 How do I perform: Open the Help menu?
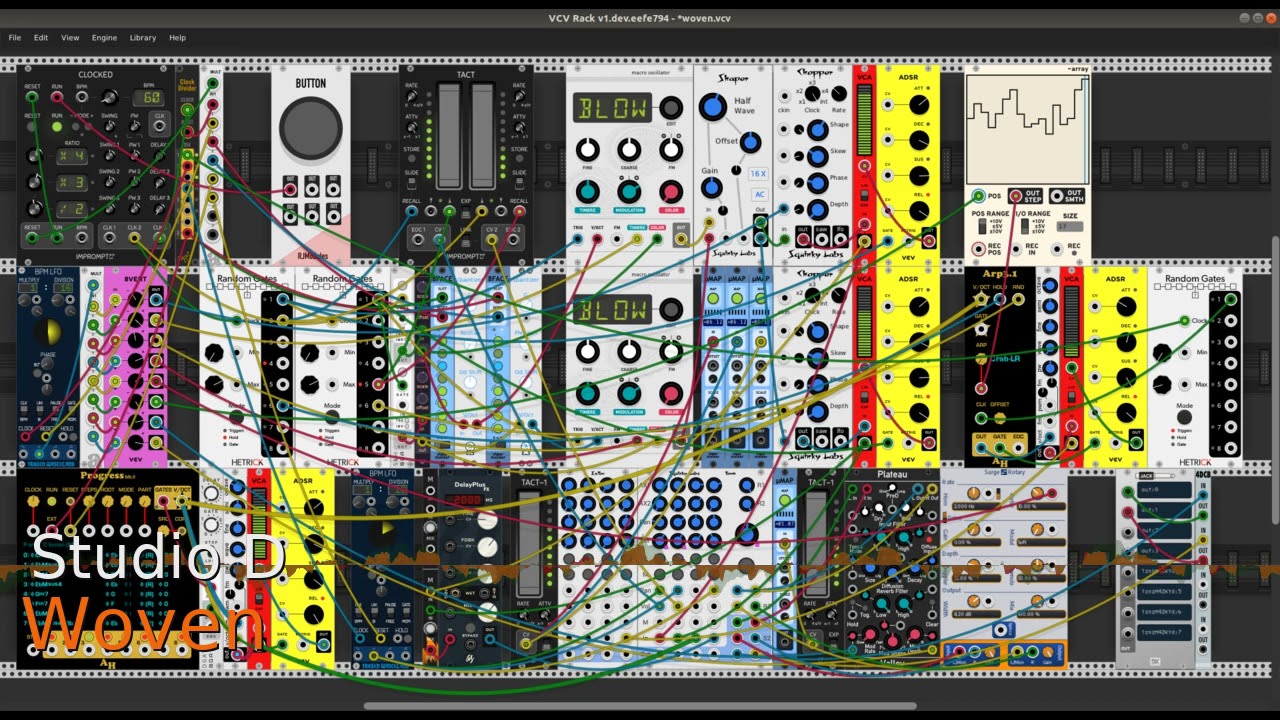coord(177,38)
